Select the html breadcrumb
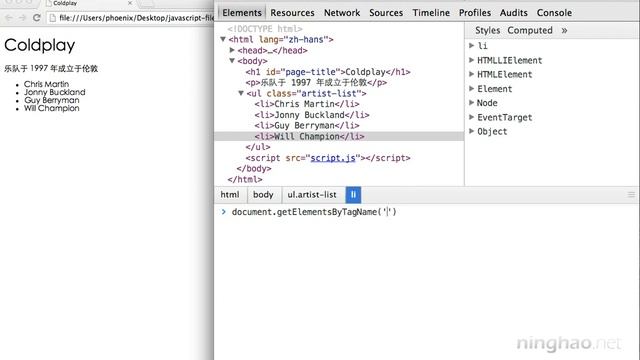640x360 pixels. pyautogui.click(x=230, y=195)
